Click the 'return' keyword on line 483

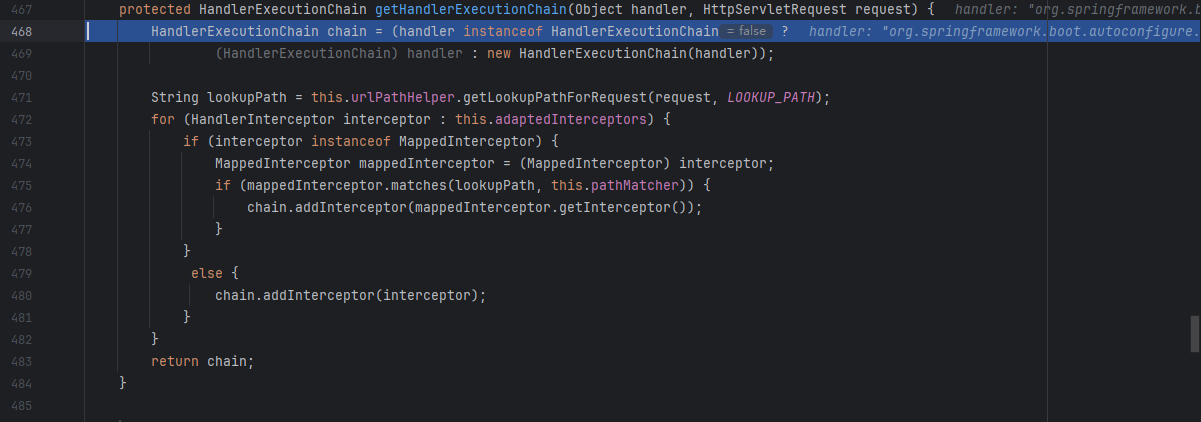point(175,361)
